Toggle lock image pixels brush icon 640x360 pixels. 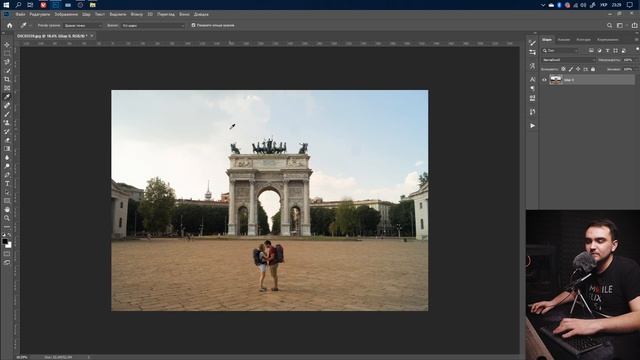pos(571,69)
